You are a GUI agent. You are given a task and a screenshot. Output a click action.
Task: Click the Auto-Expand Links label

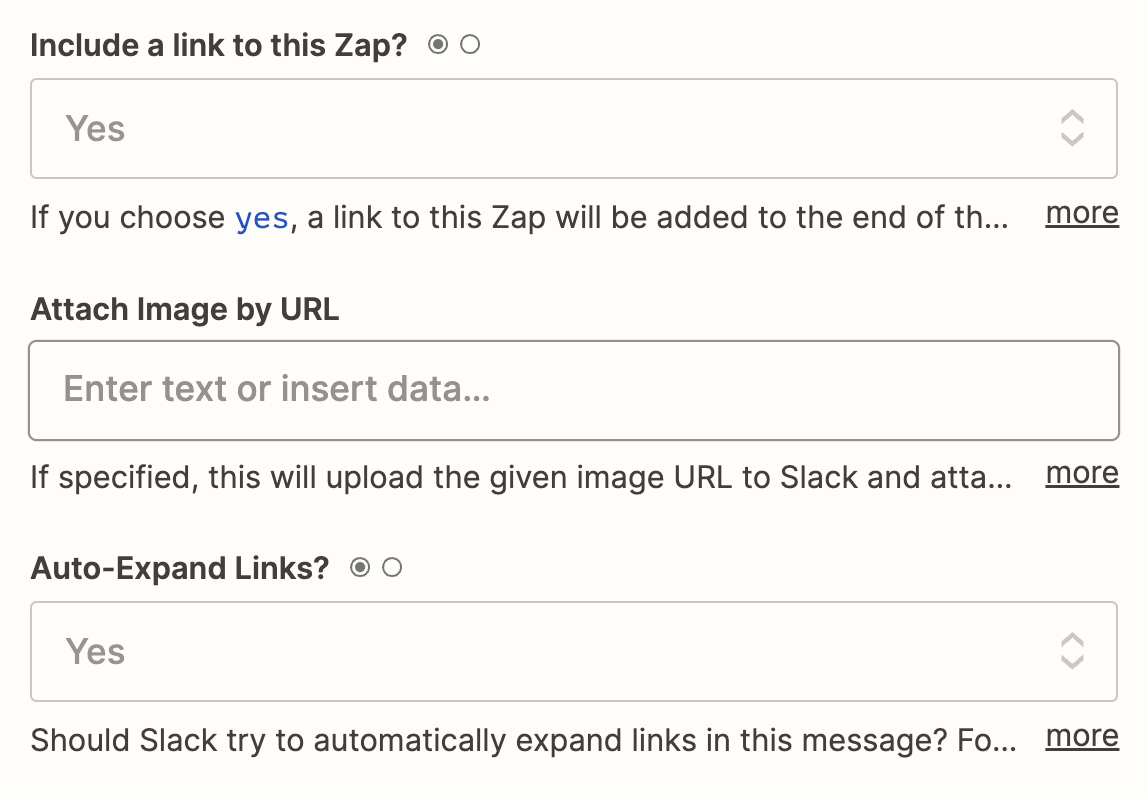[x=180, y=568]
